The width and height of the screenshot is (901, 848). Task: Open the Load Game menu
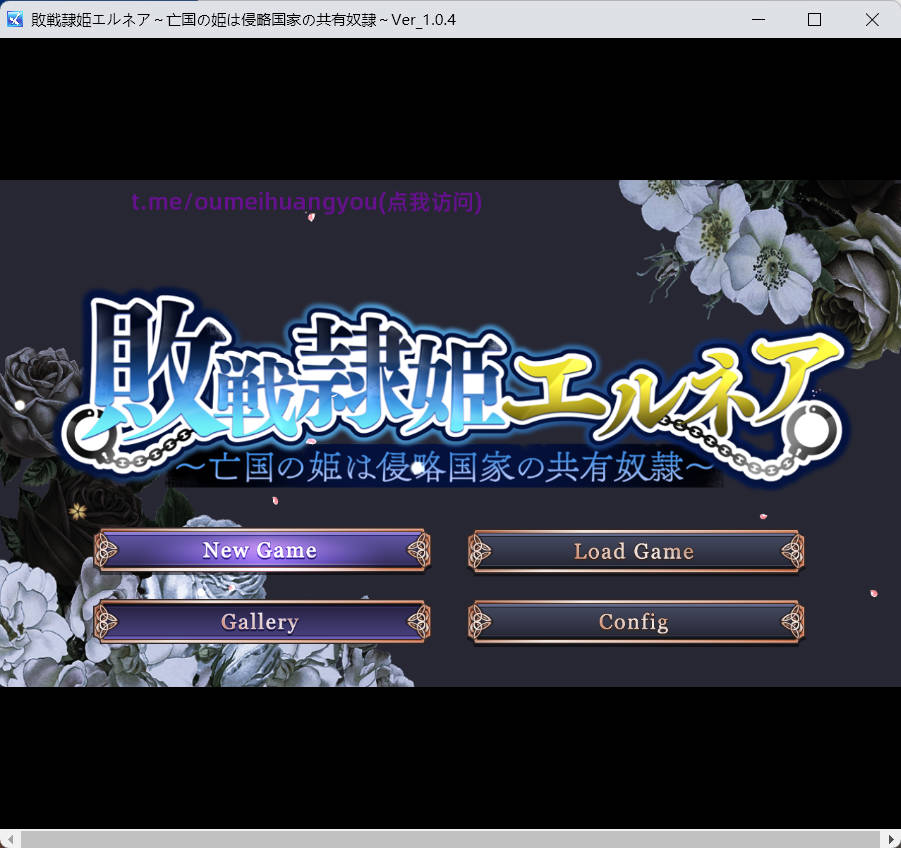click(x=634, y=551)
